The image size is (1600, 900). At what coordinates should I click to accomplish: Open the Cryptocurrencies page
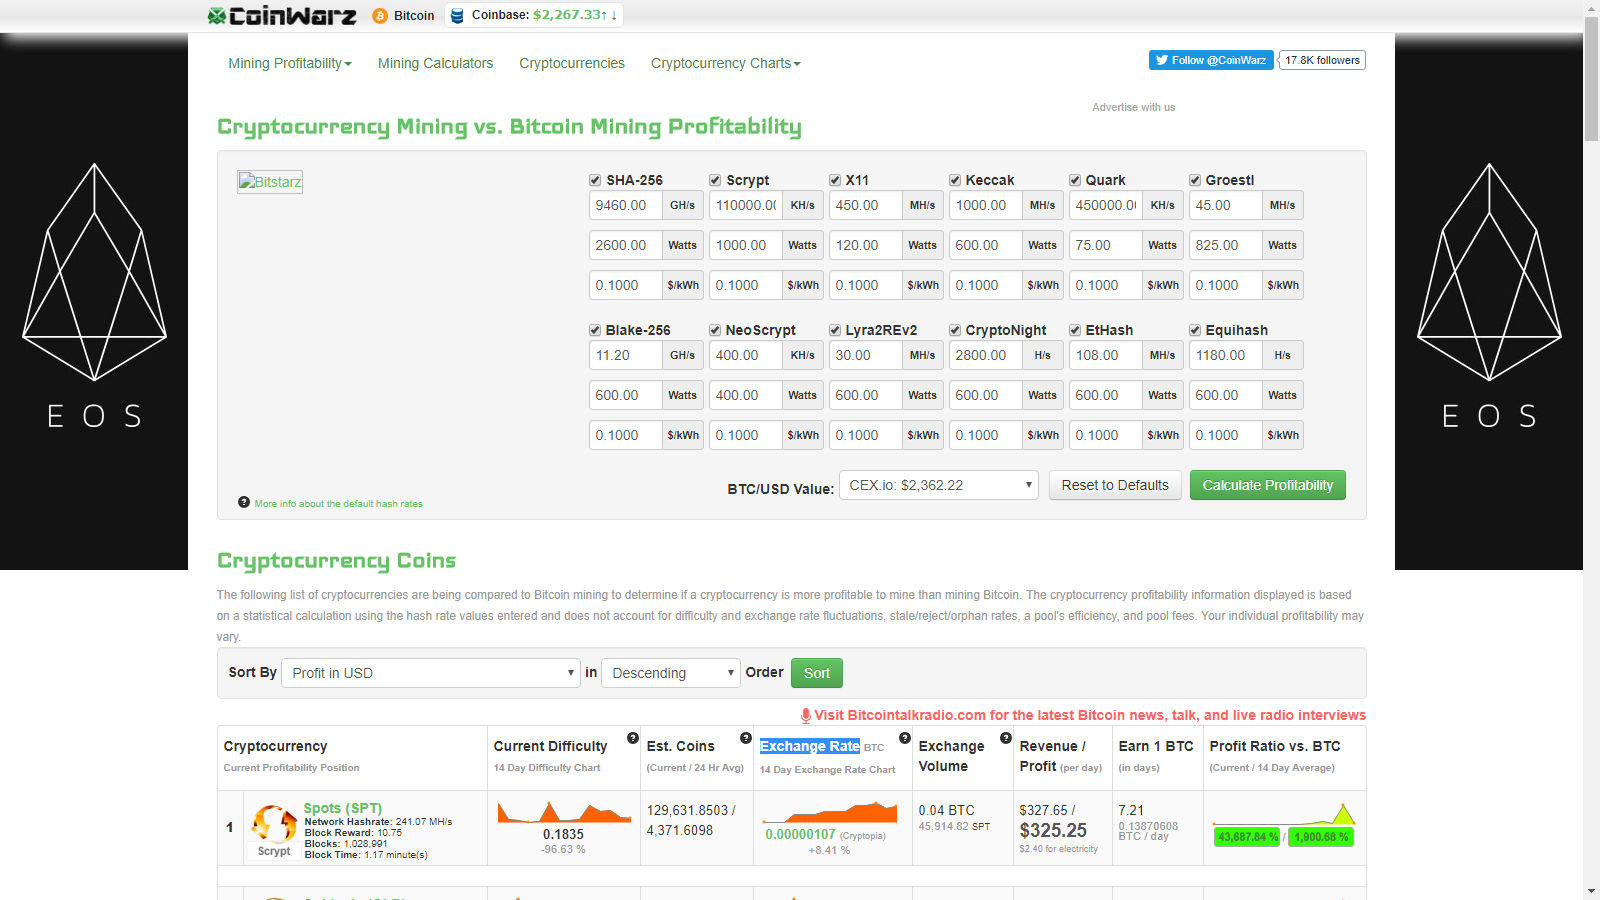572,63
